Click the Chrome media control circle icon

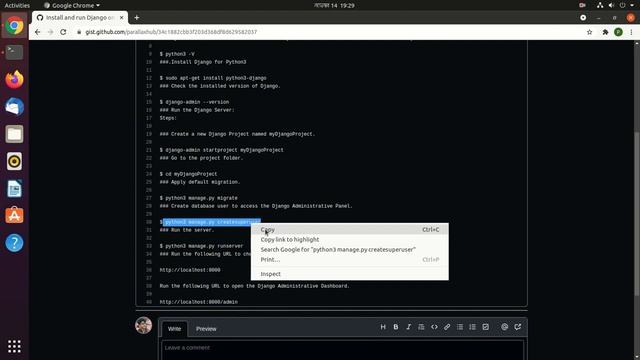[x=583, y=18]
